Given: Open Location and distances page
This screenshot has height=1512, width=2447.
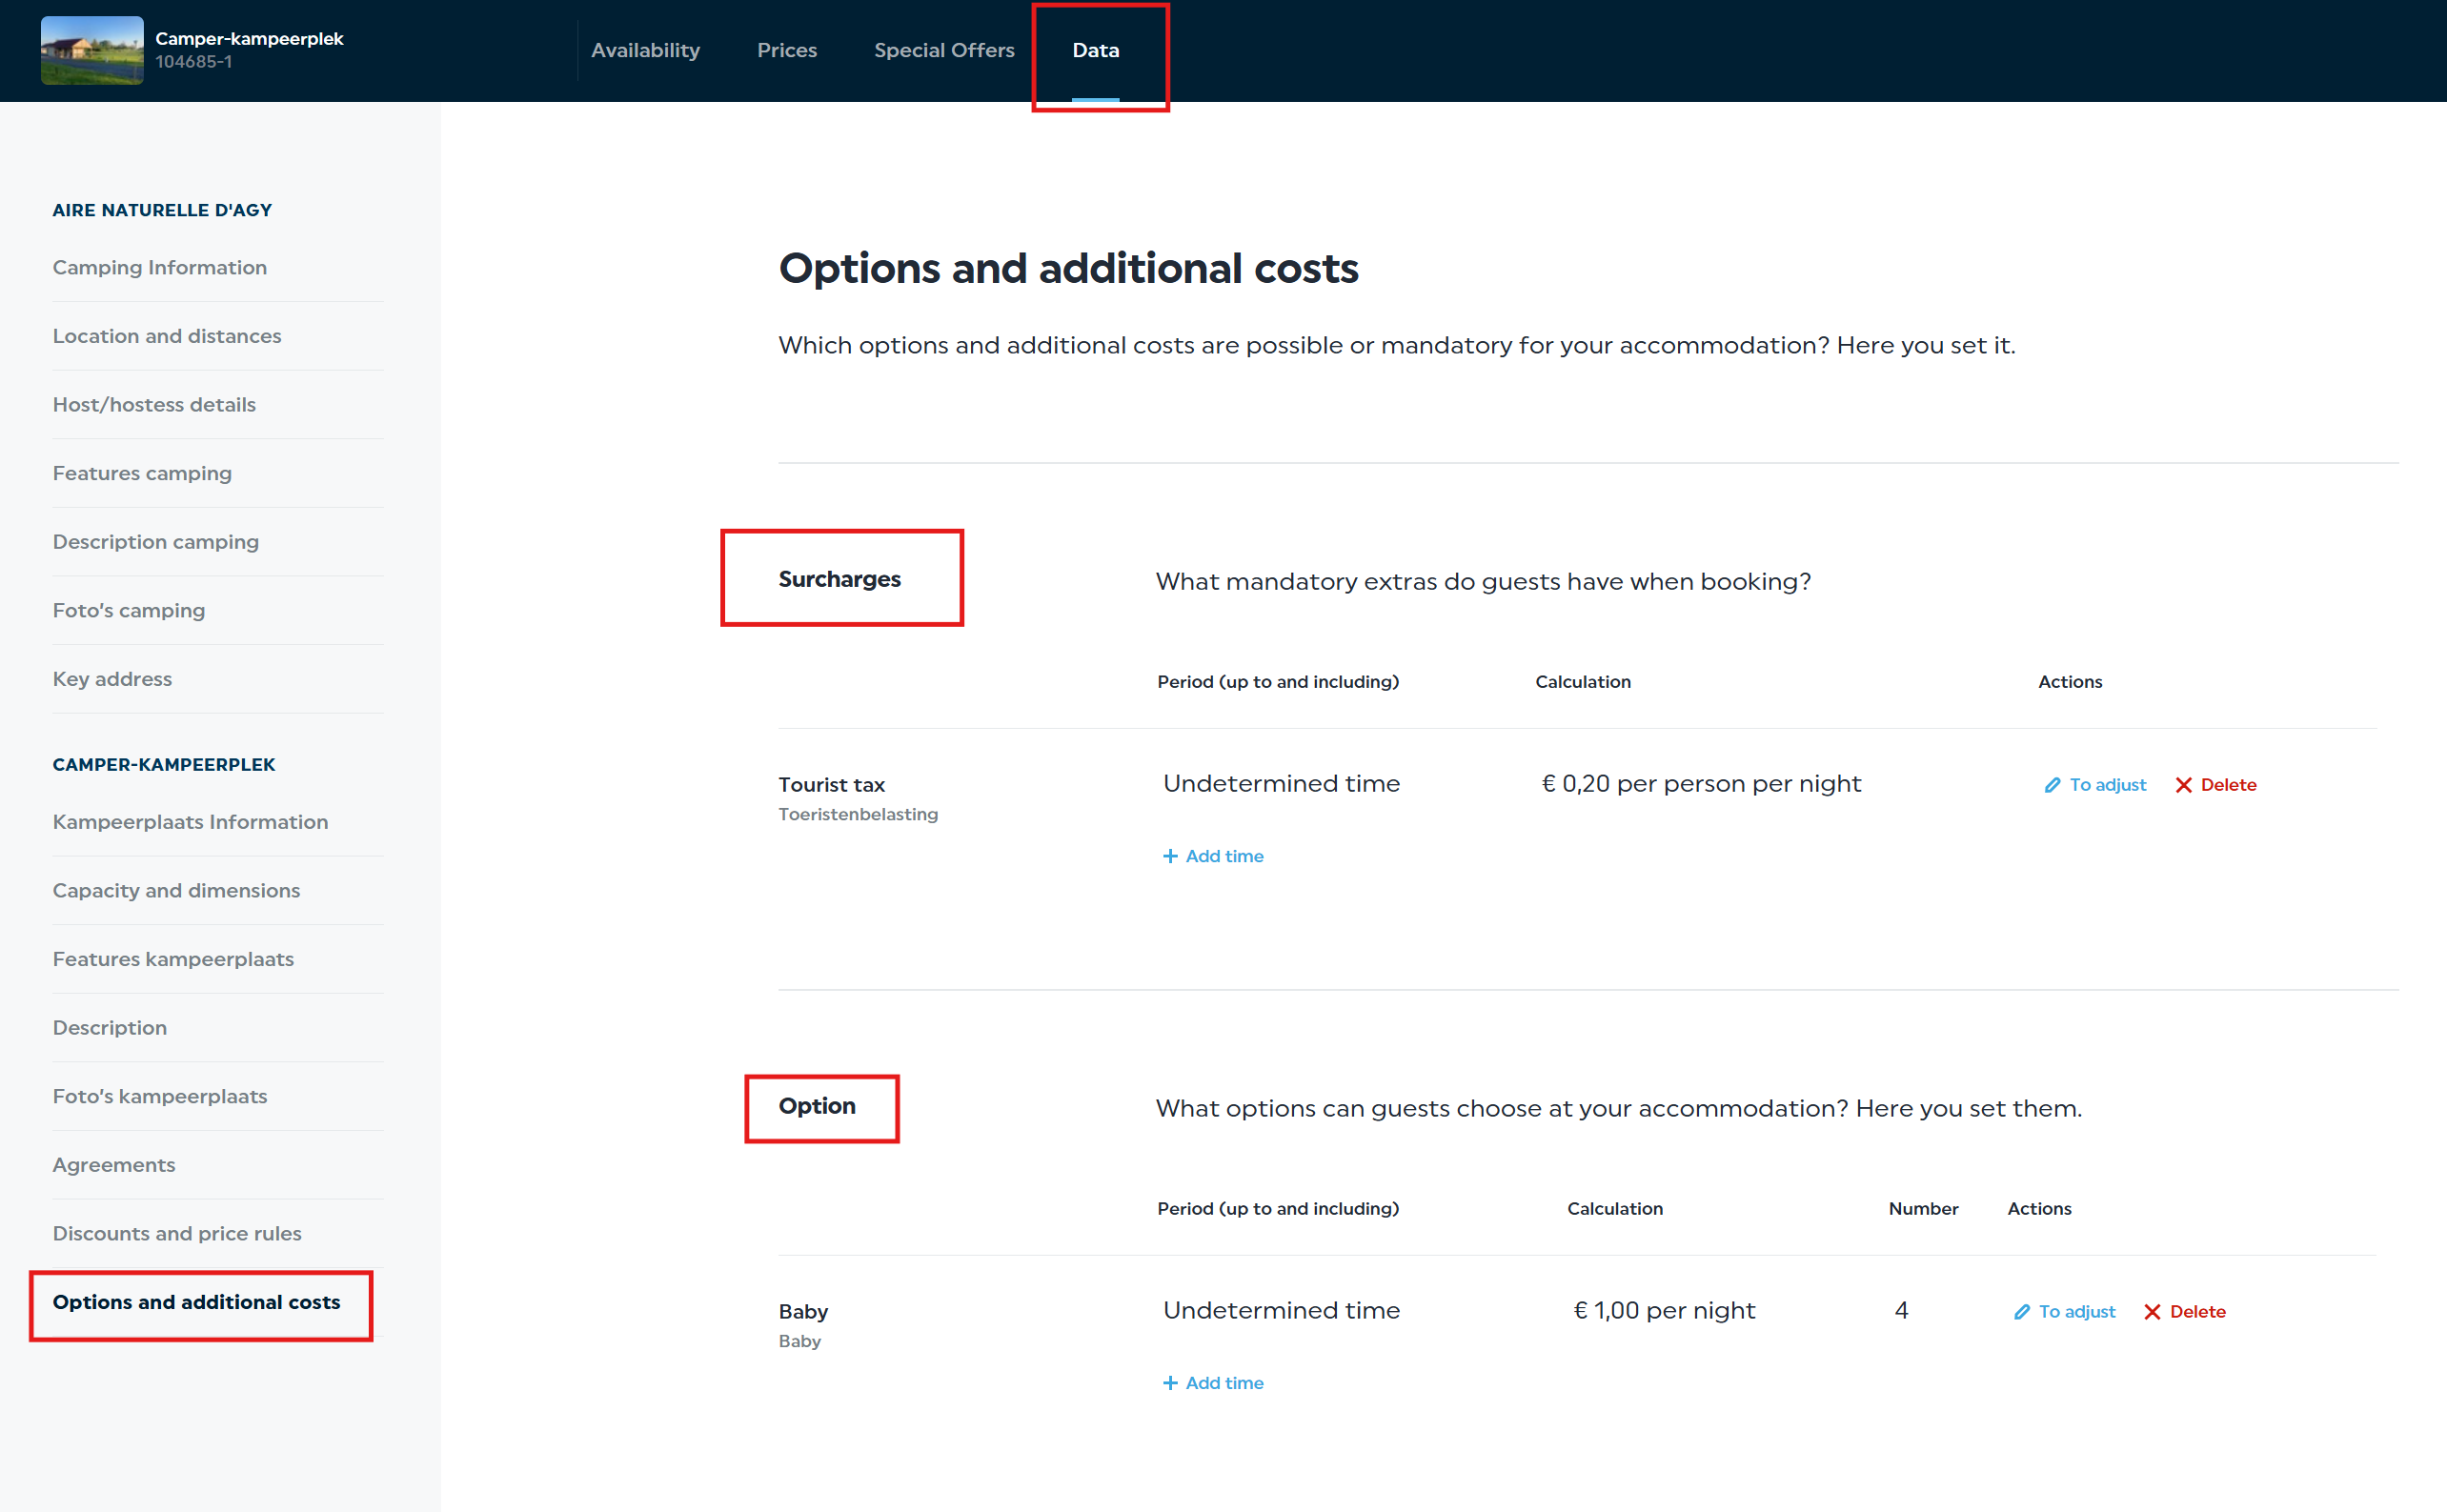Looking at the screenshot, I should (167, 336).
